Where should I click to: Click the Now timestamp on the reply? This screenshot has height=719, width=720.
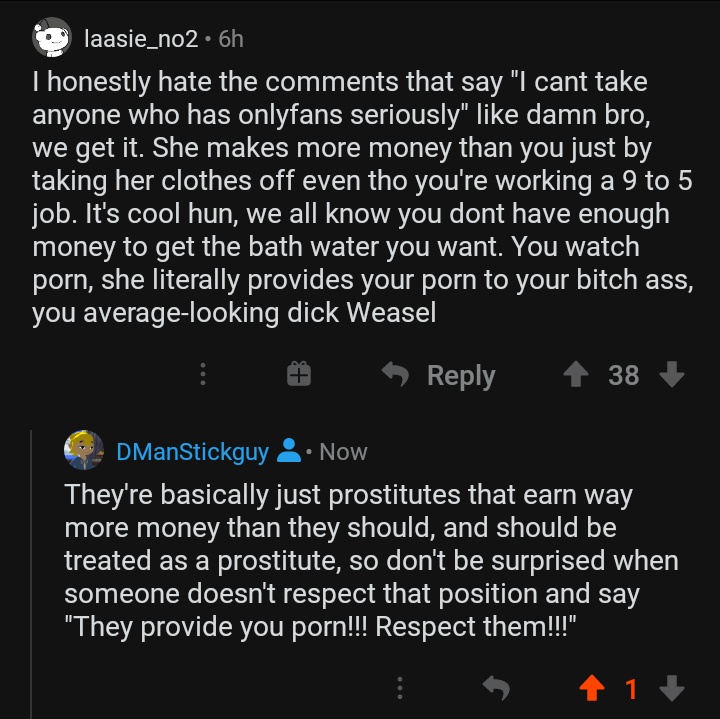pos(343,452)
